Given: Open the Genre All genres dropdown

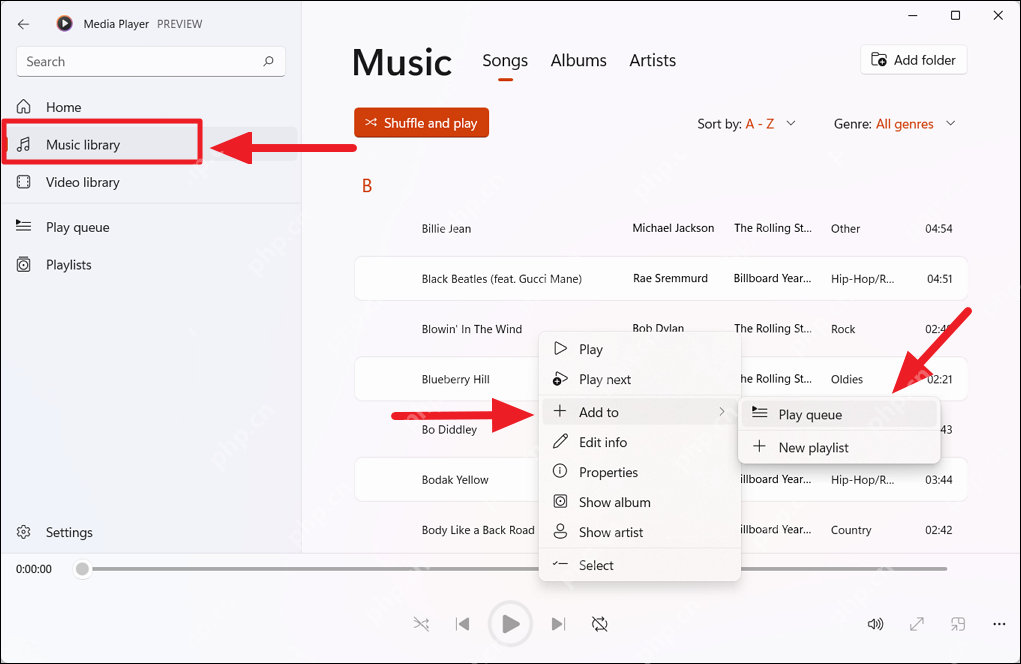Looking at the screenshot, I should click(x=895, y=124).
